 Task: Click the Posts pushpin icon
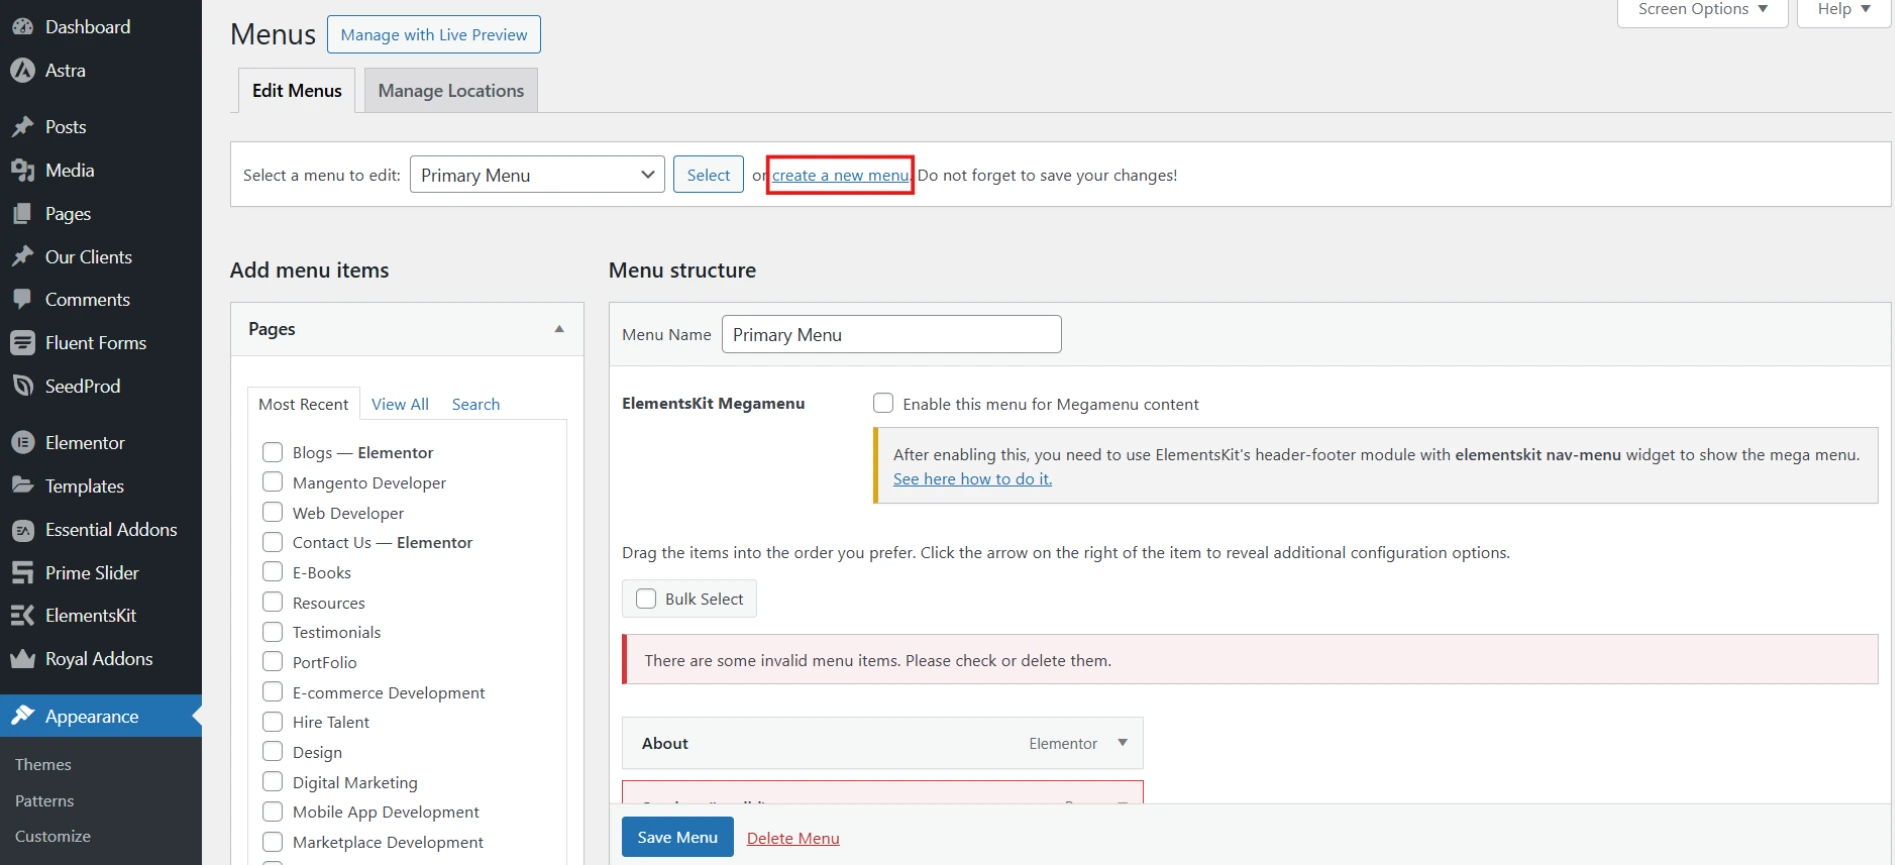[x=22, y=127]
